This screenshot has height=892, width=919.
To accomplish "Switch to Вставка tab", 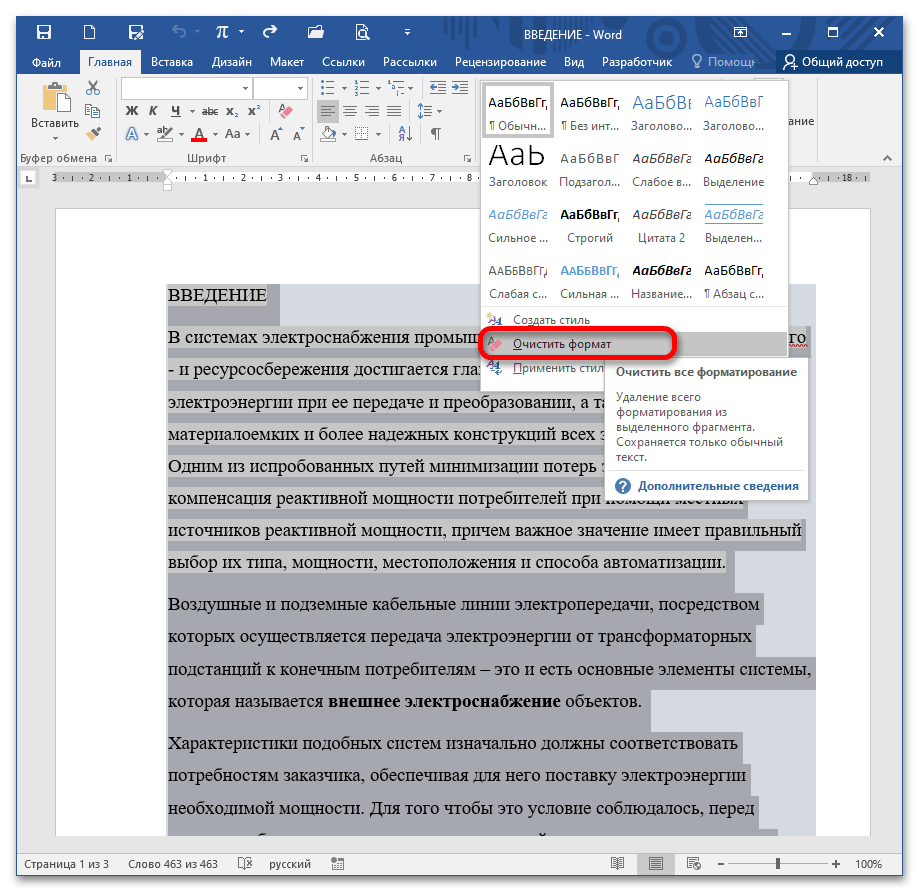I will click(x=172, y=62).
